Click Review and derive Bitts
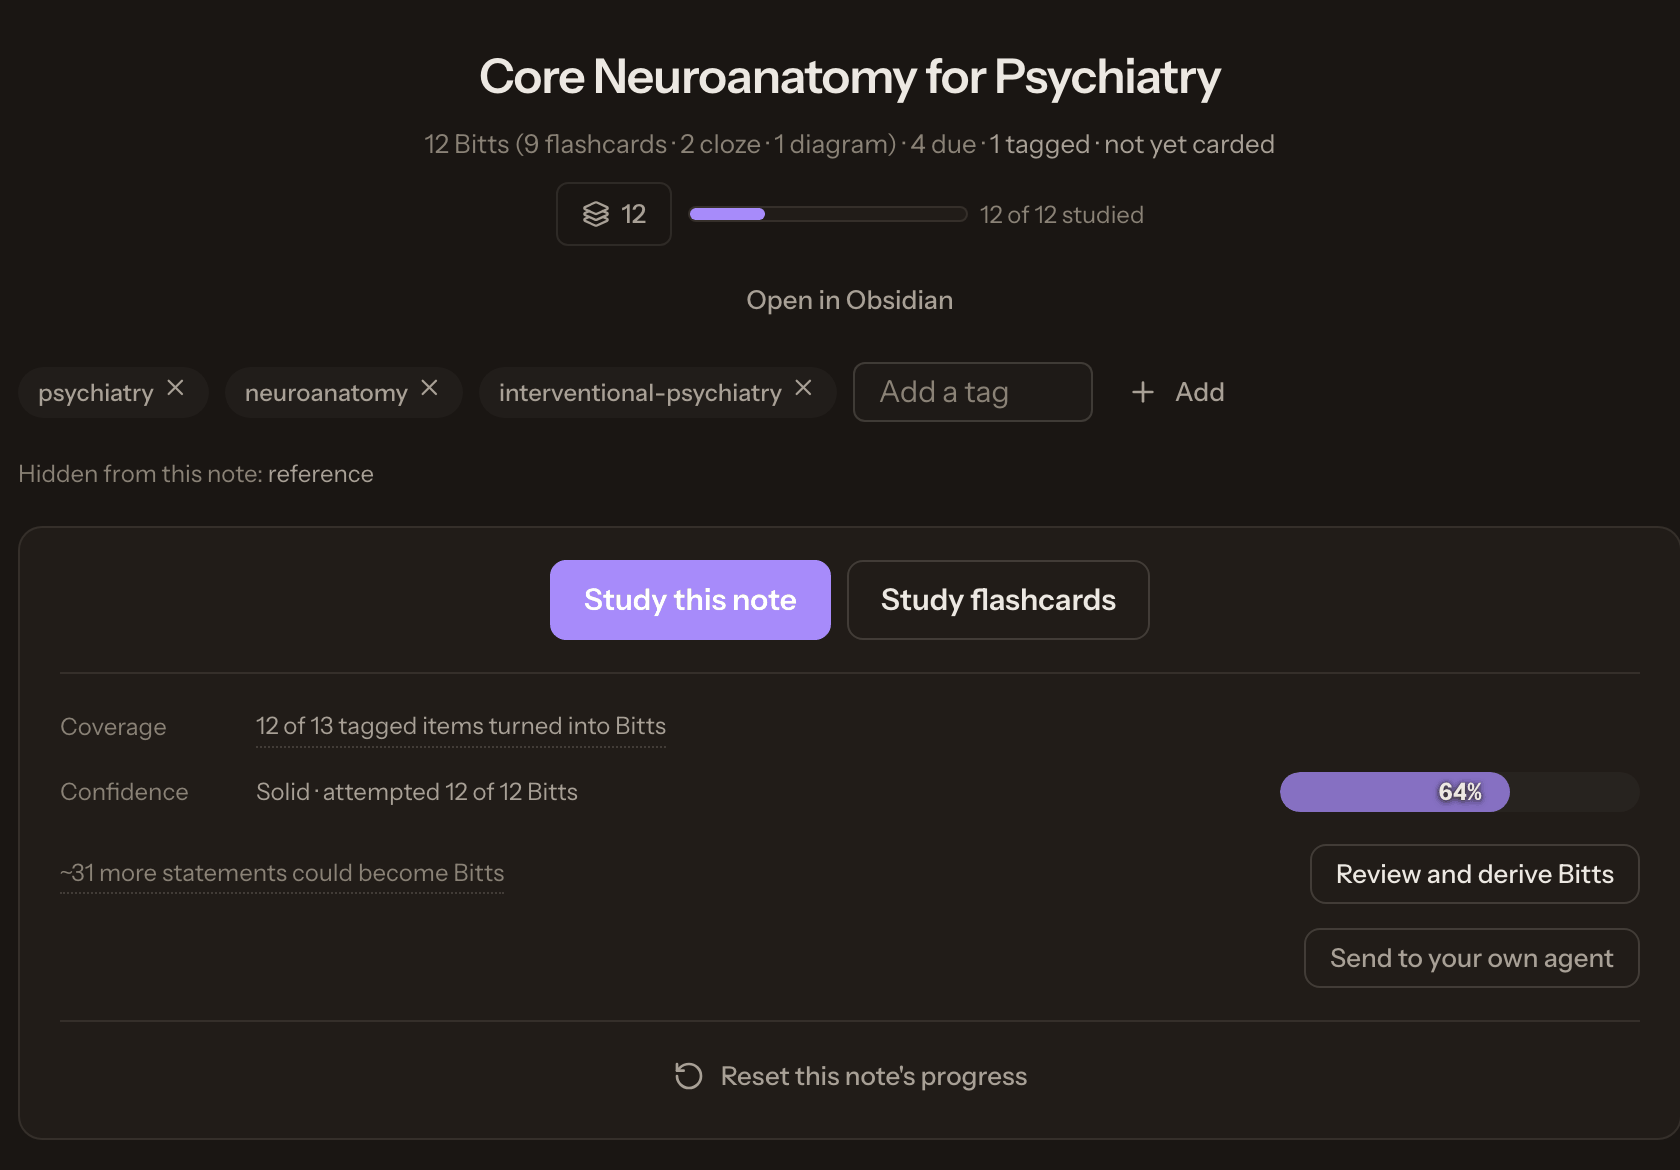The image size is (1680, 1170). 1474,874
